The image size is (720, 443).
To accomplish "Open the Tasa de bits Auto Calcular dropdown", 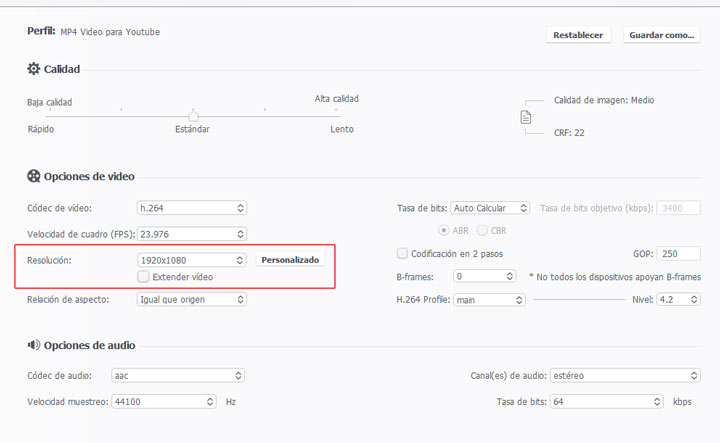I will tap(490, 208).
